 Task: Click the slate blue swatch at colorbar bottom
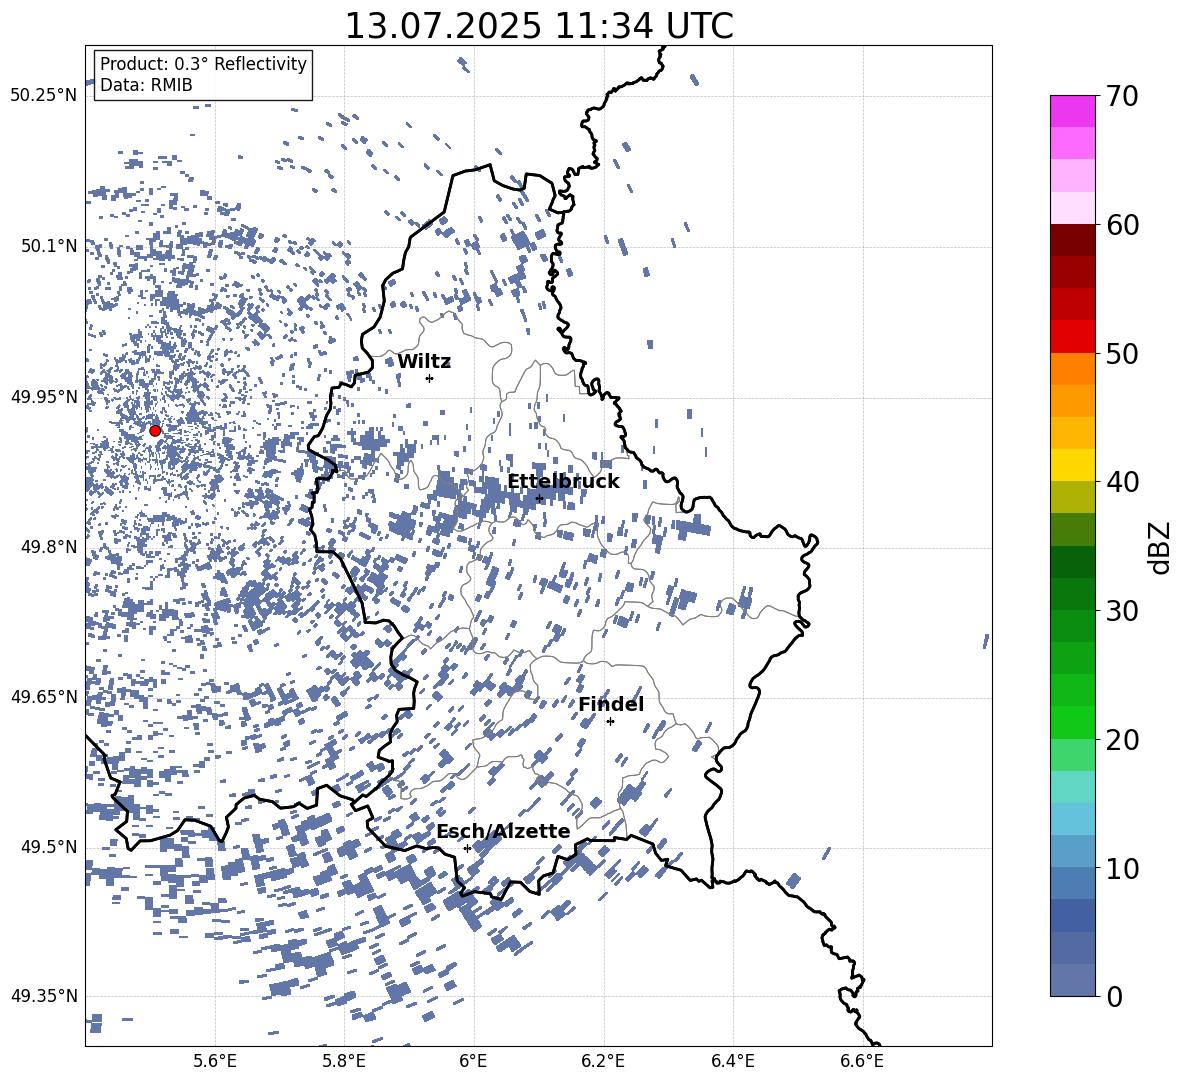coord(1072,980)
